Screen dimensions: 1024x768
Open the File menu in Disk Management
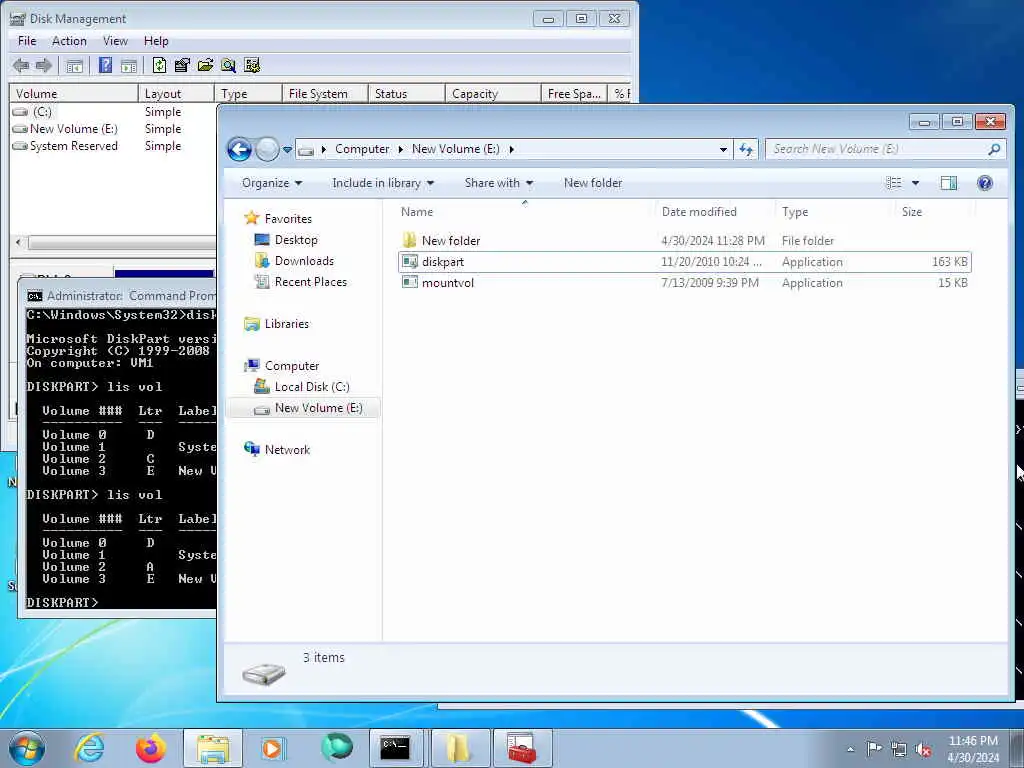click(27, 41)
